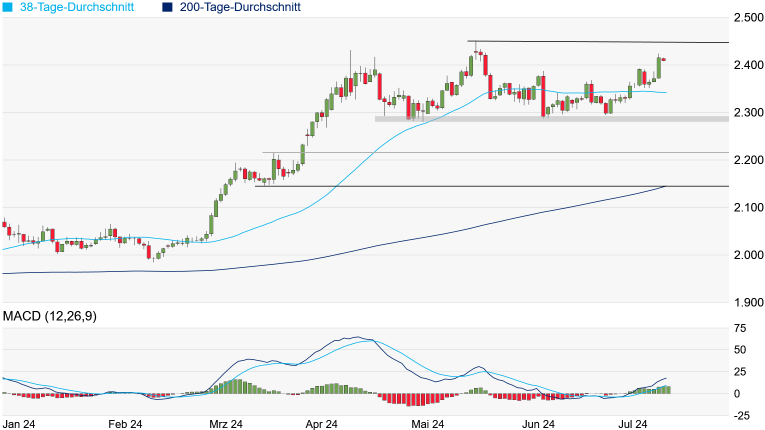Click the light blue 38-day legend swatch
Screen dimensions: 765x430
tap(7, 7)
